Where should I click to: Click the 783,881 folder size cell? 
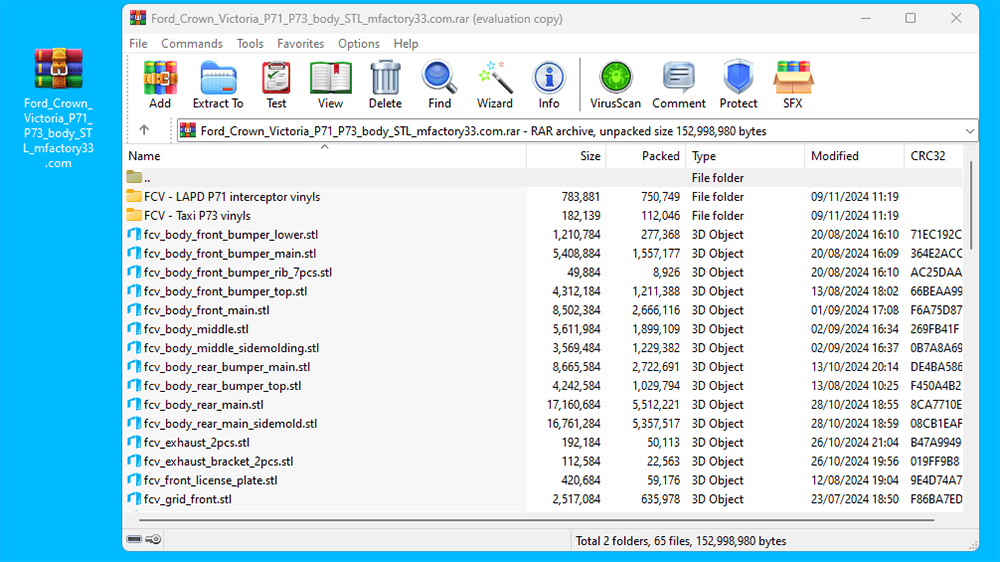point(580,196)
